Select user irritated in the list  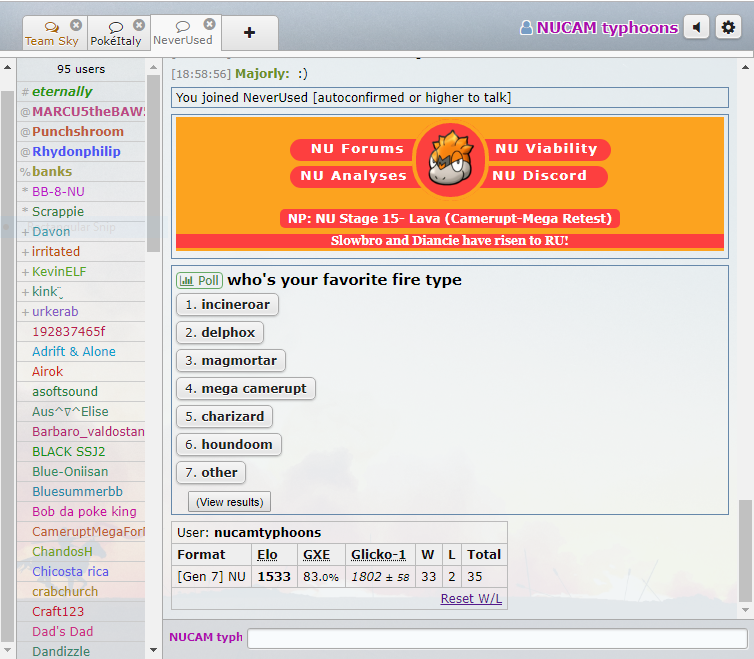point(81,252)
